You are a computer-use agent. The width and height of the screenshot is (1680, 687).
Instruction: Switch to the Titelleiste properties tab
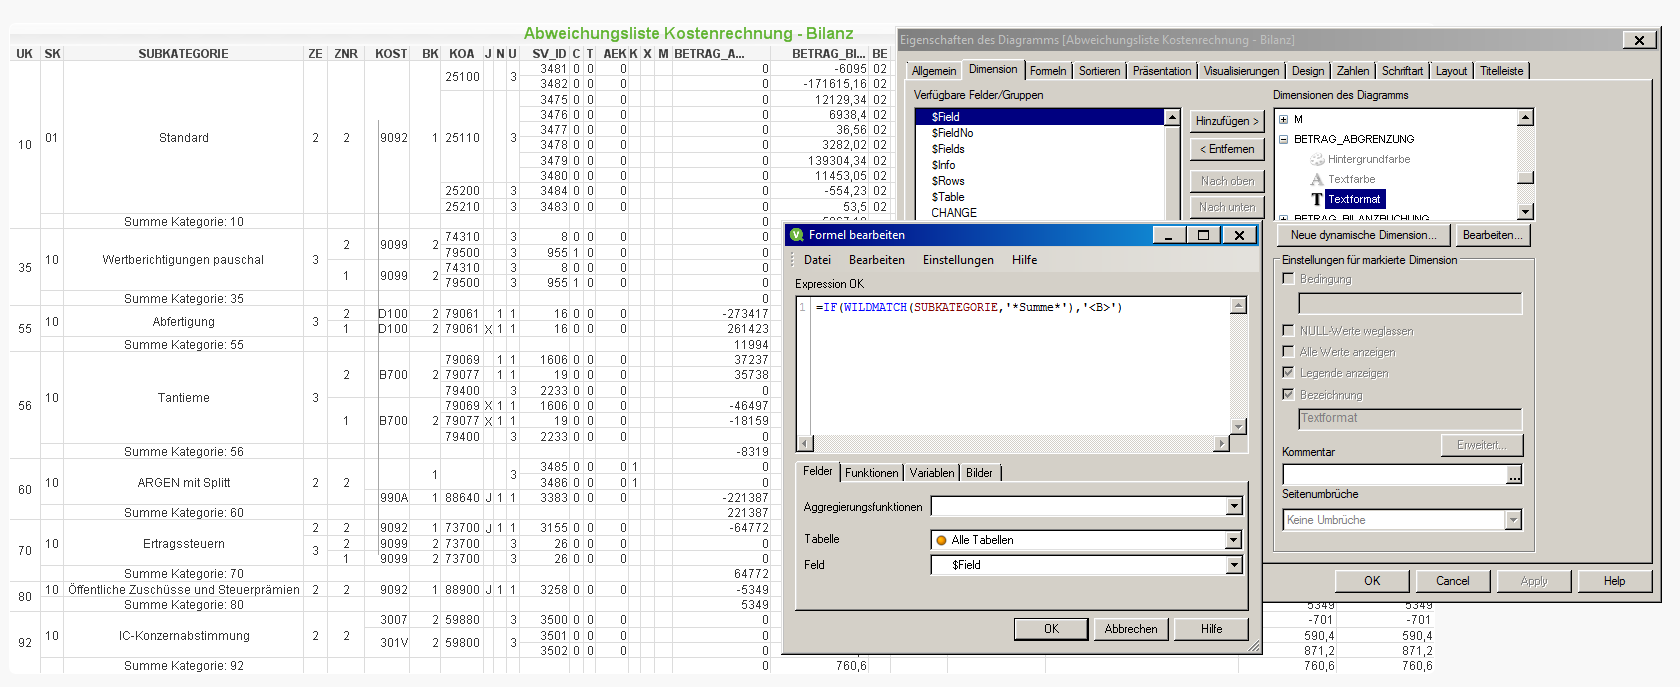coord(1501,71)
